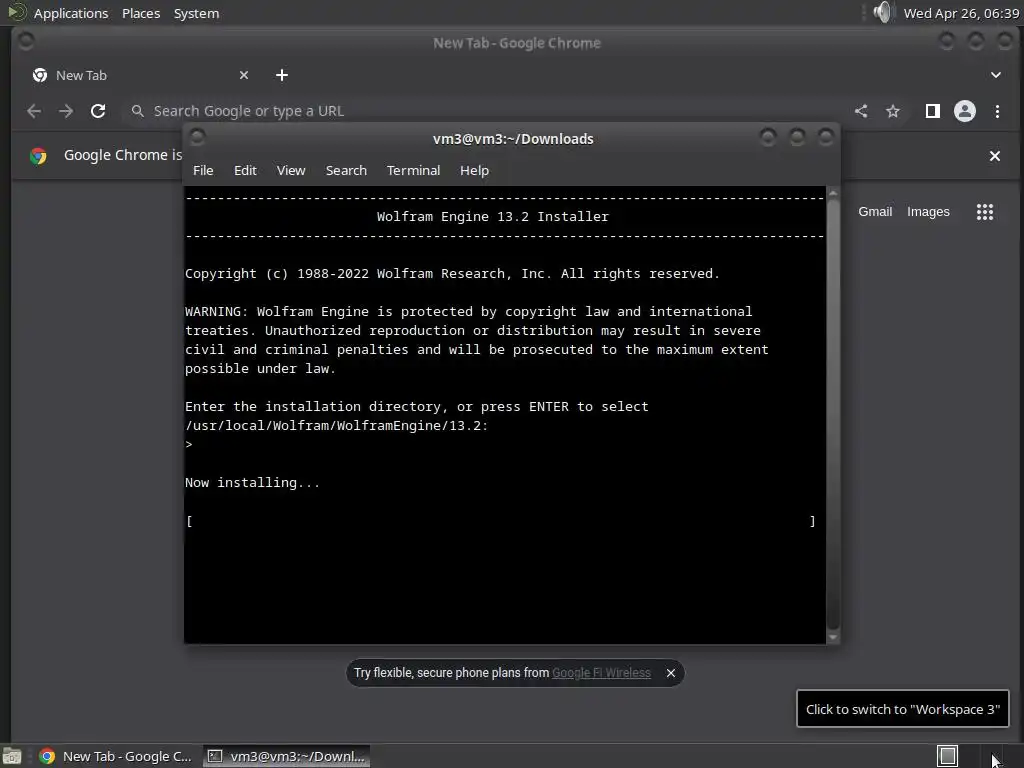This screenshot has width=1024, height=768.
Task: Open Google apps grid icon
Action: [x=985, y=212]
